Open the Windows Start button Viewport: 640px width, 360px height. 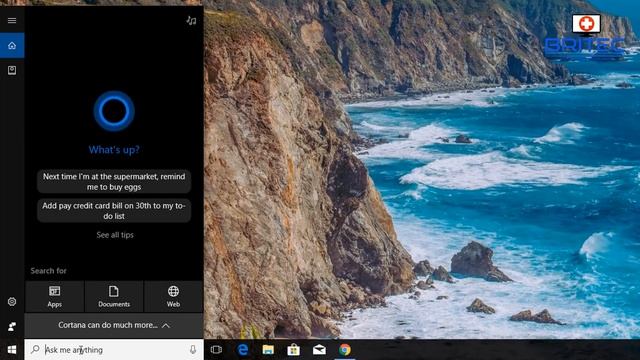pyautogui.click(x=12, y=350)
